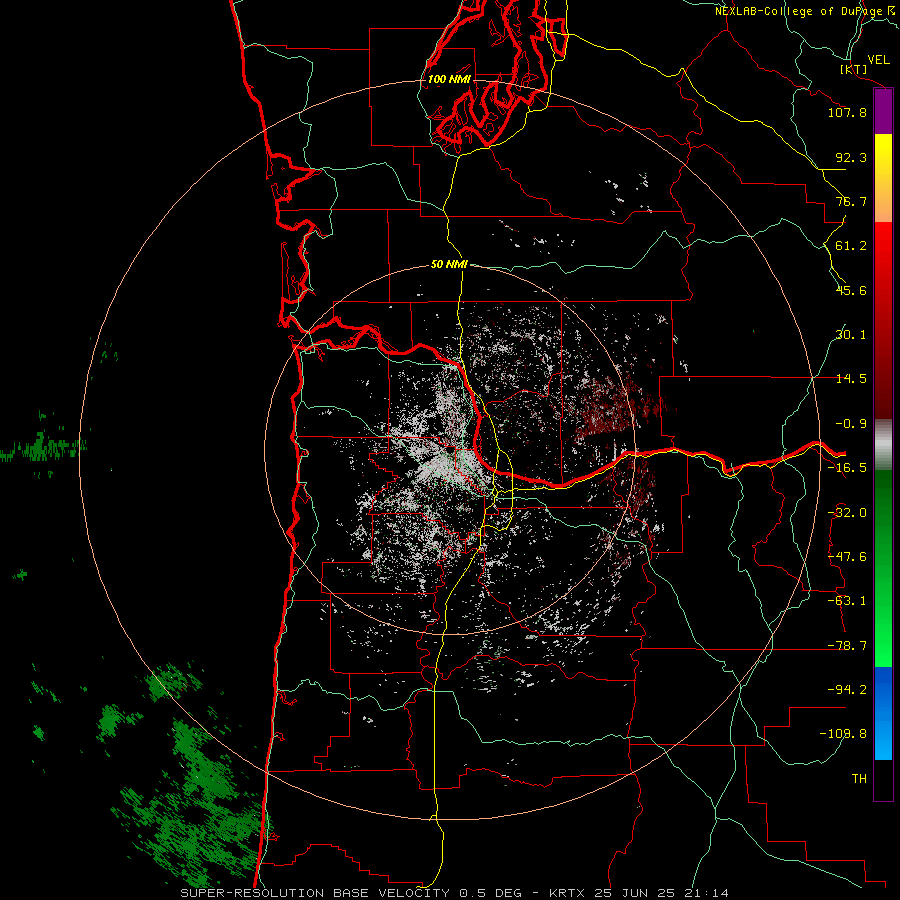Click the VEL legend title

click(878, 59)
